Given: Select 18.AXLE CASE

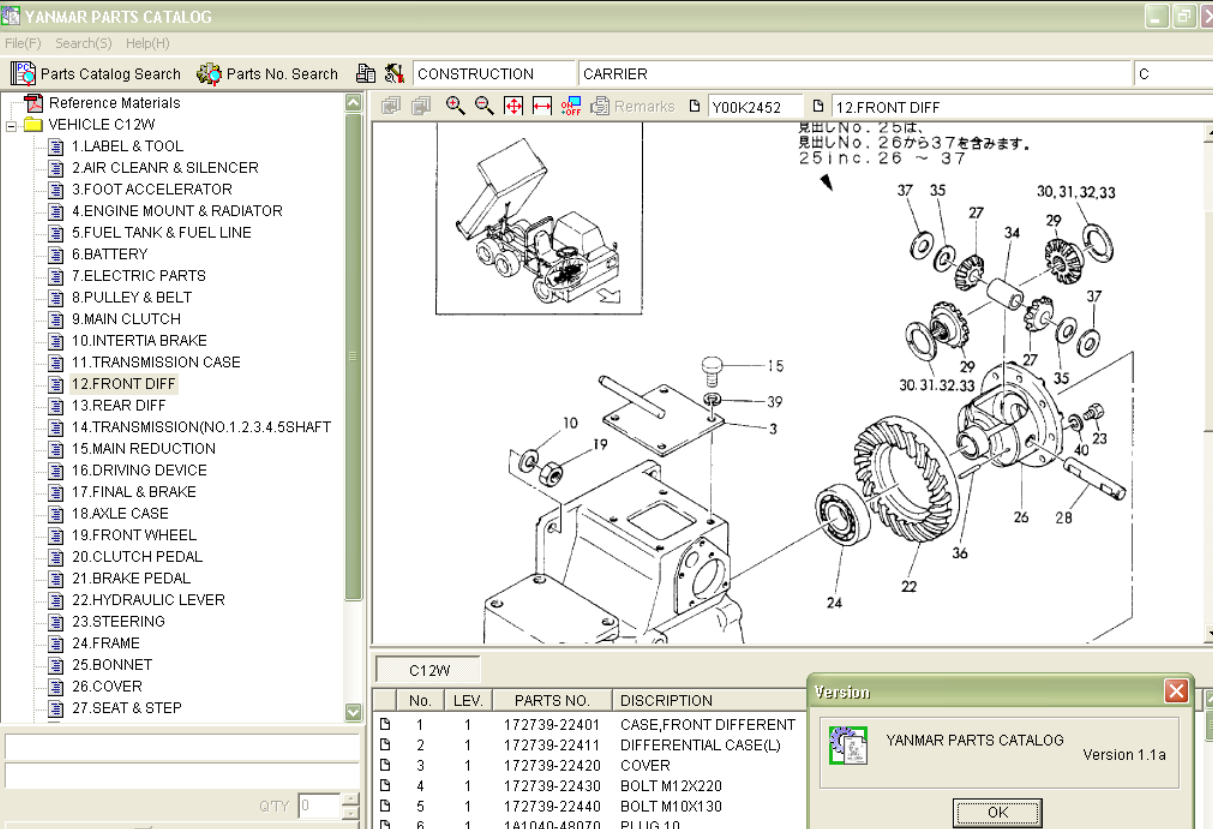Looking at the screenshot, I should [x=120, y=514].
